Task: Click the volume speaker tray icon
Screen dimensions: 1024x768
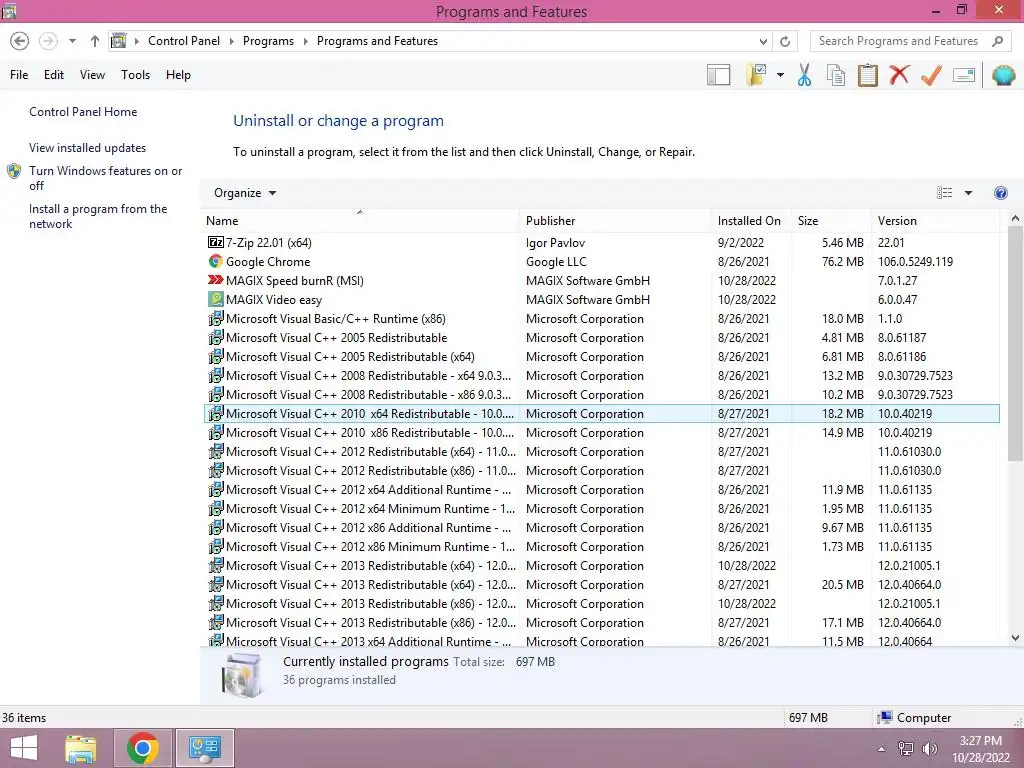Action: coord(929,749)
